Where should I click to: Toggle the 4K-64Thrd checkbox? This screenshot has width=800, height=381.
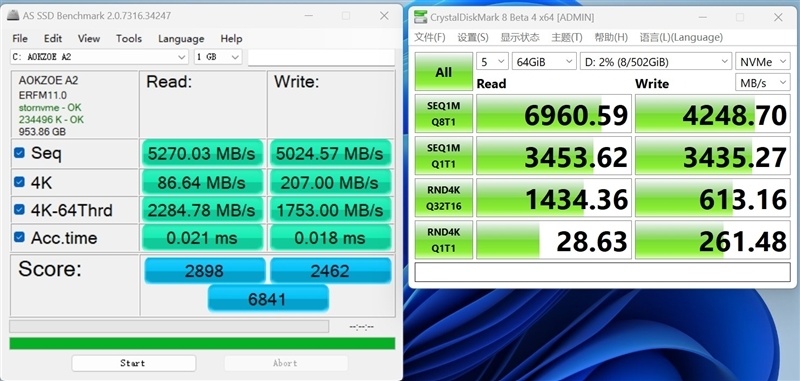click(19, 209)
